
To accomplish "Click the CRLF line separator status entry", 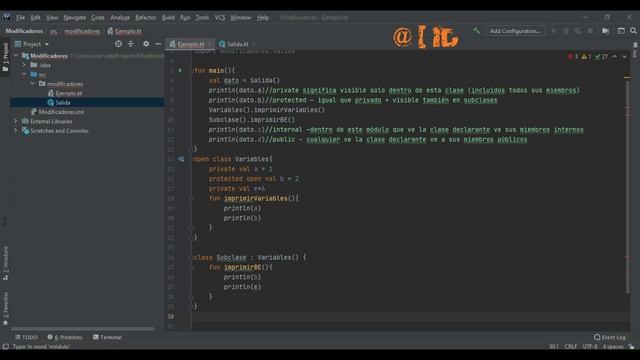I will coord(571,347).
